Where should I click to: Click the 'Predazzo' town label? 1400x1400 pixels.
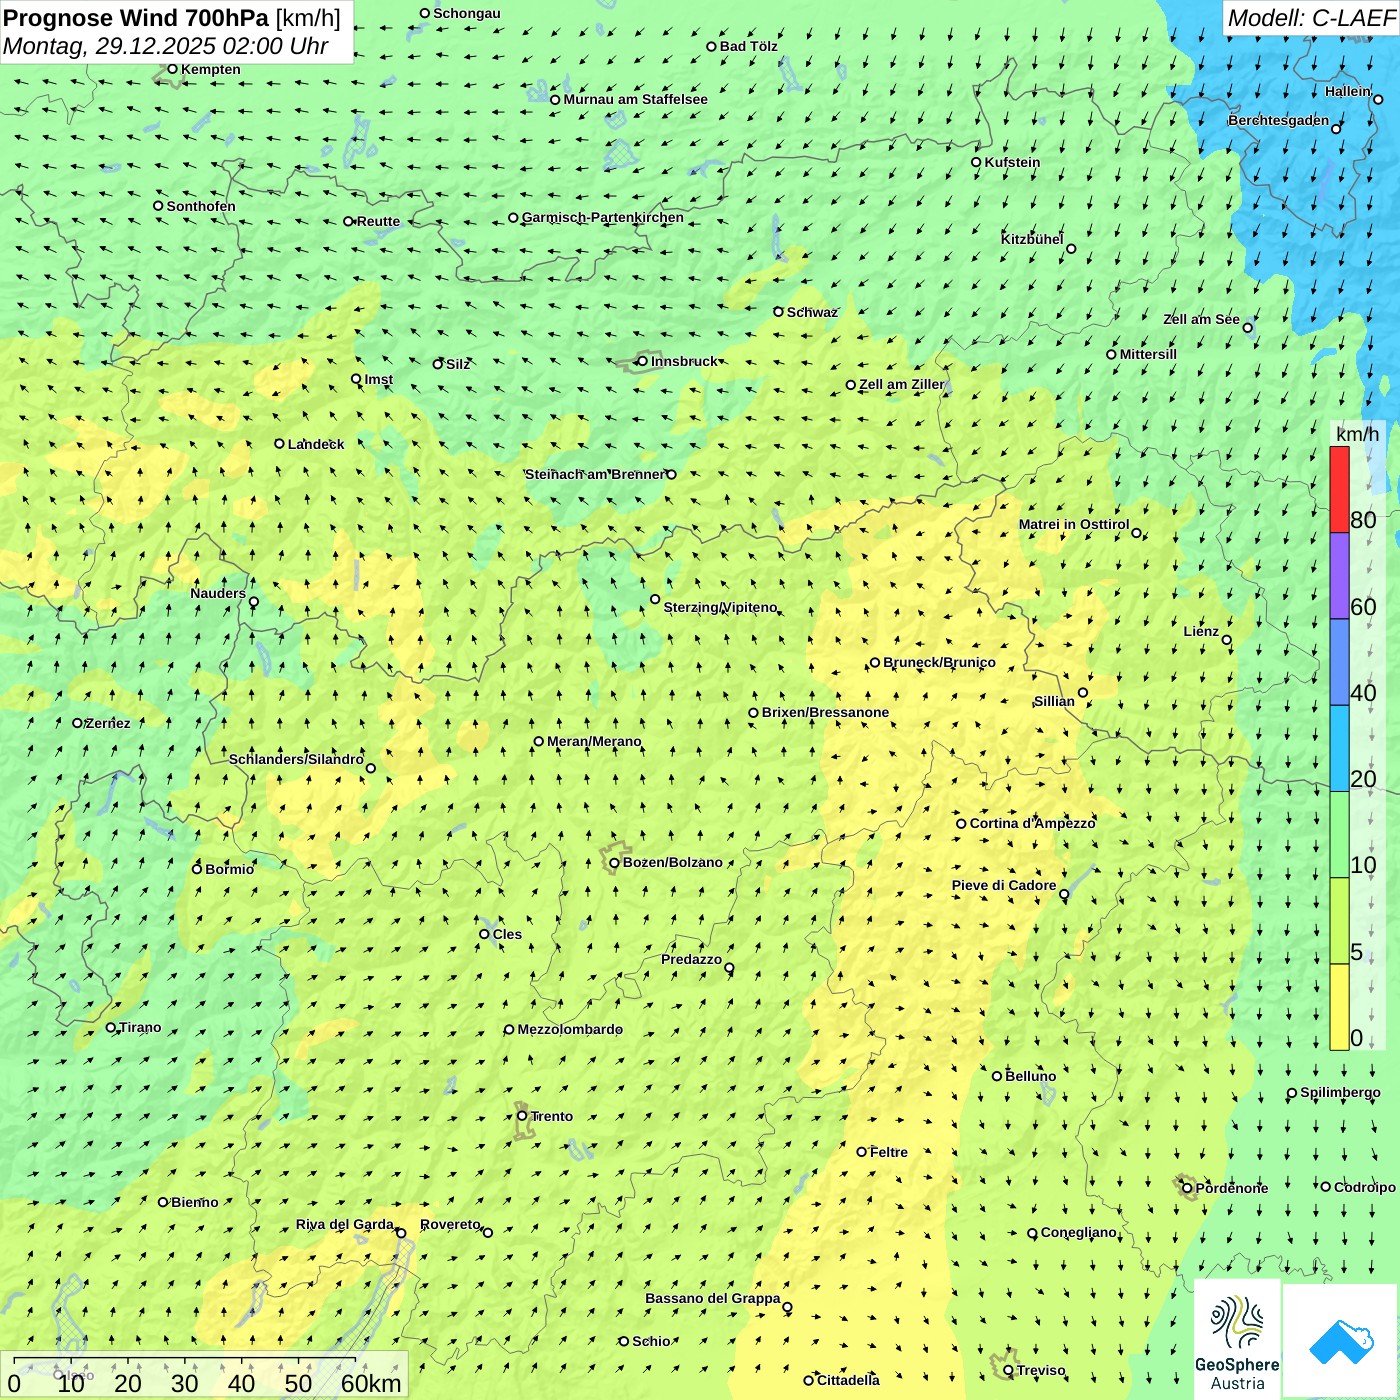pos(691,959)
